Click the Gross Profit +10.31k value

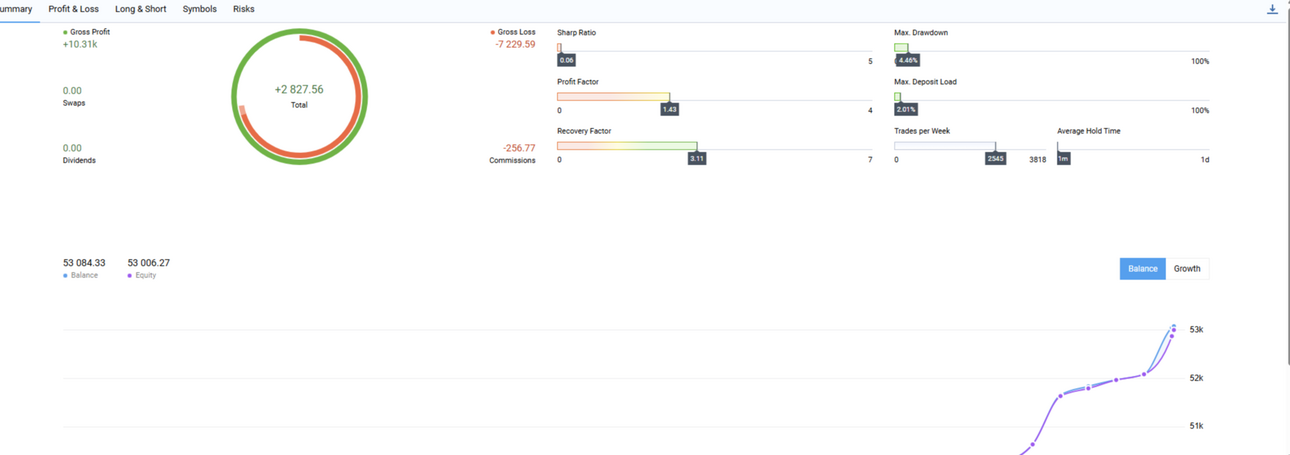pos(80,44)
